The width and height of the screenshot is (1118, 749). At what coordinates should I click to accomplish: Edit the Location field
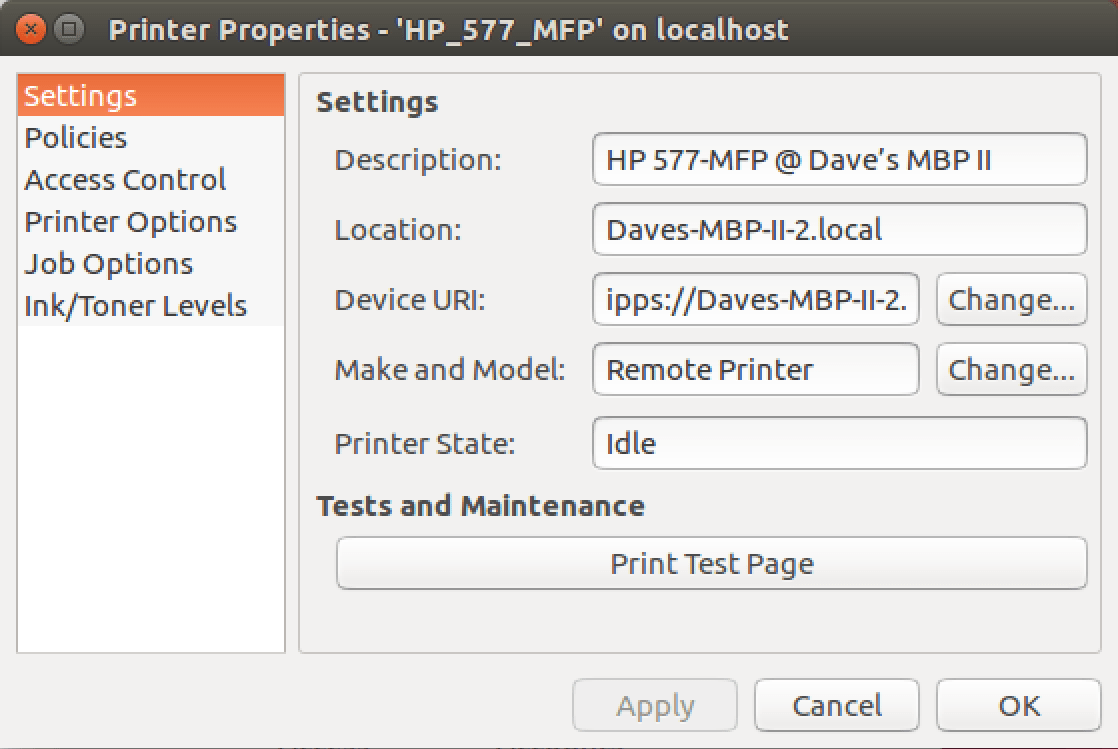click(x=840, y=229)
